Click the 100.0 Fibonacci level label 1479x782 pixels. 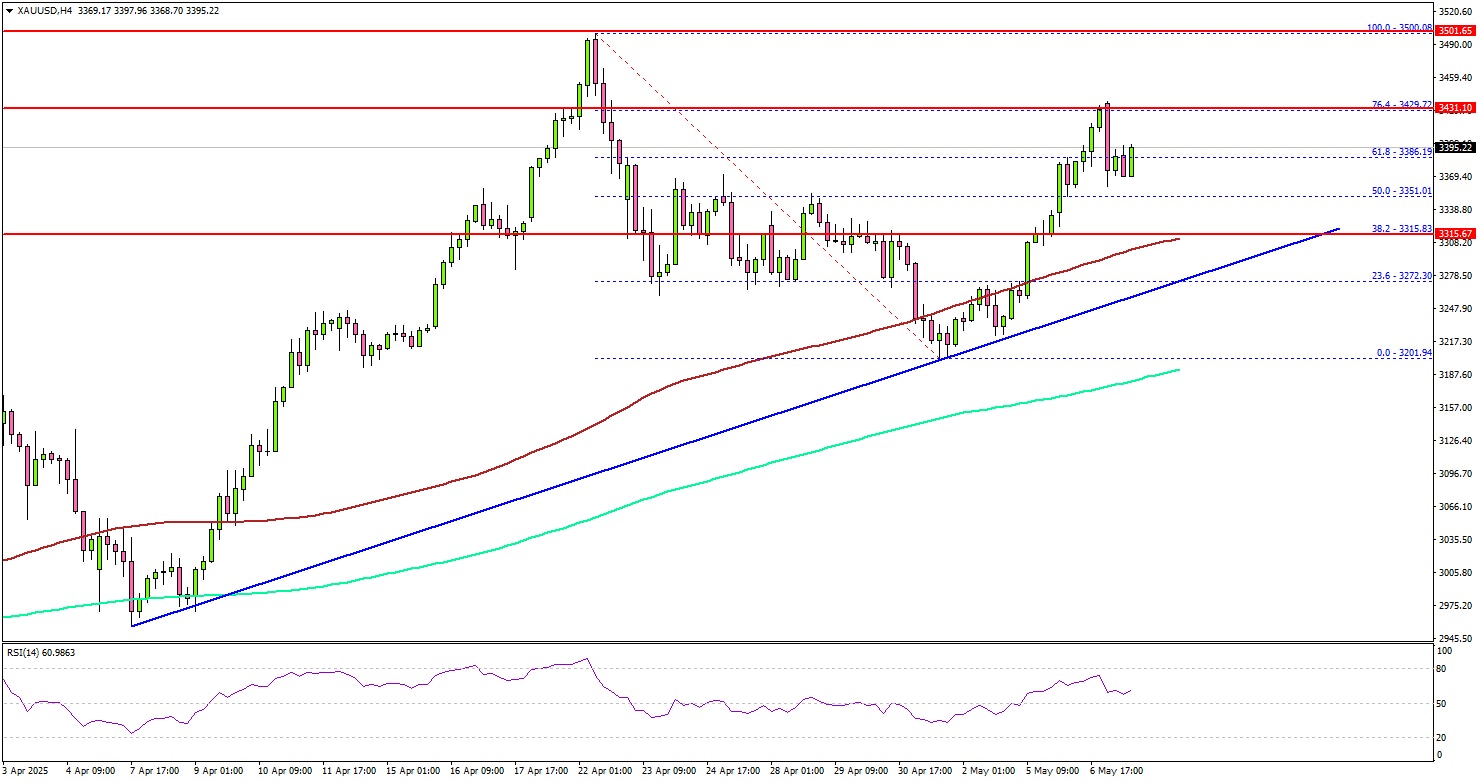[1398, 27]
